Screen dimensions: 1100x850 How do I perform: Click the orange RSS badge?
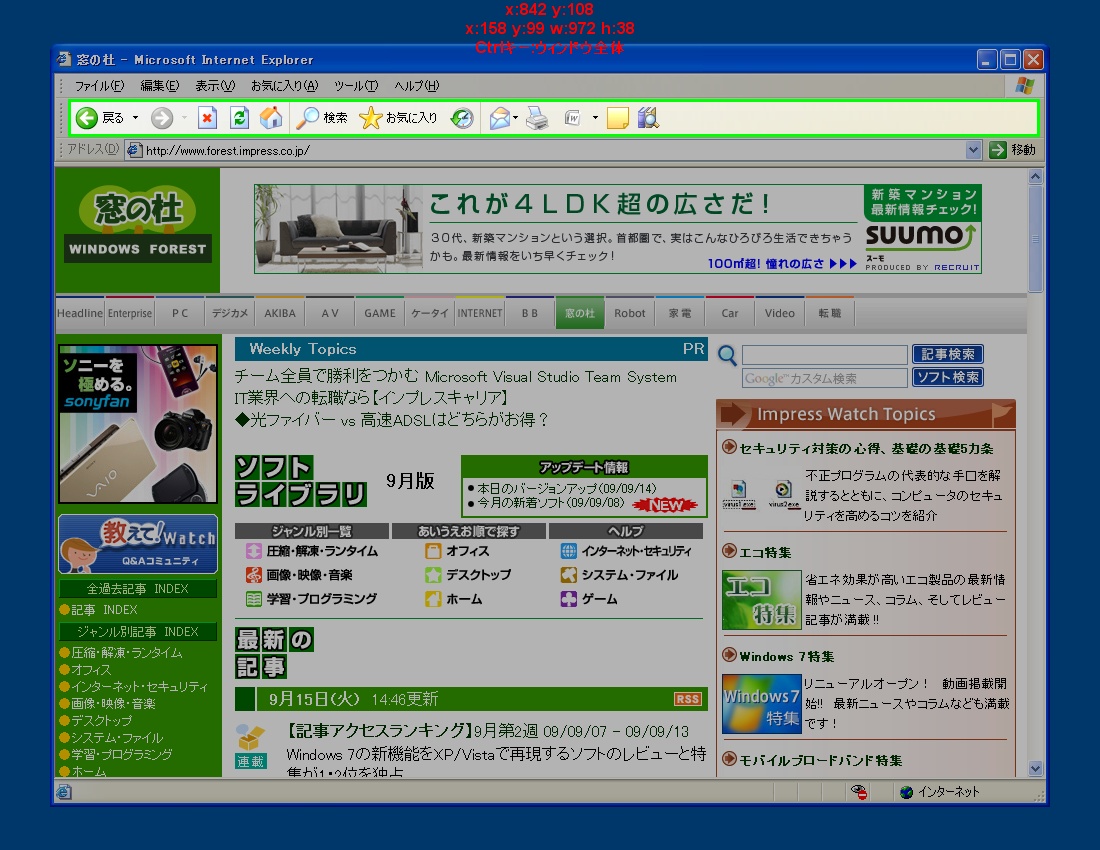[688, 699]
